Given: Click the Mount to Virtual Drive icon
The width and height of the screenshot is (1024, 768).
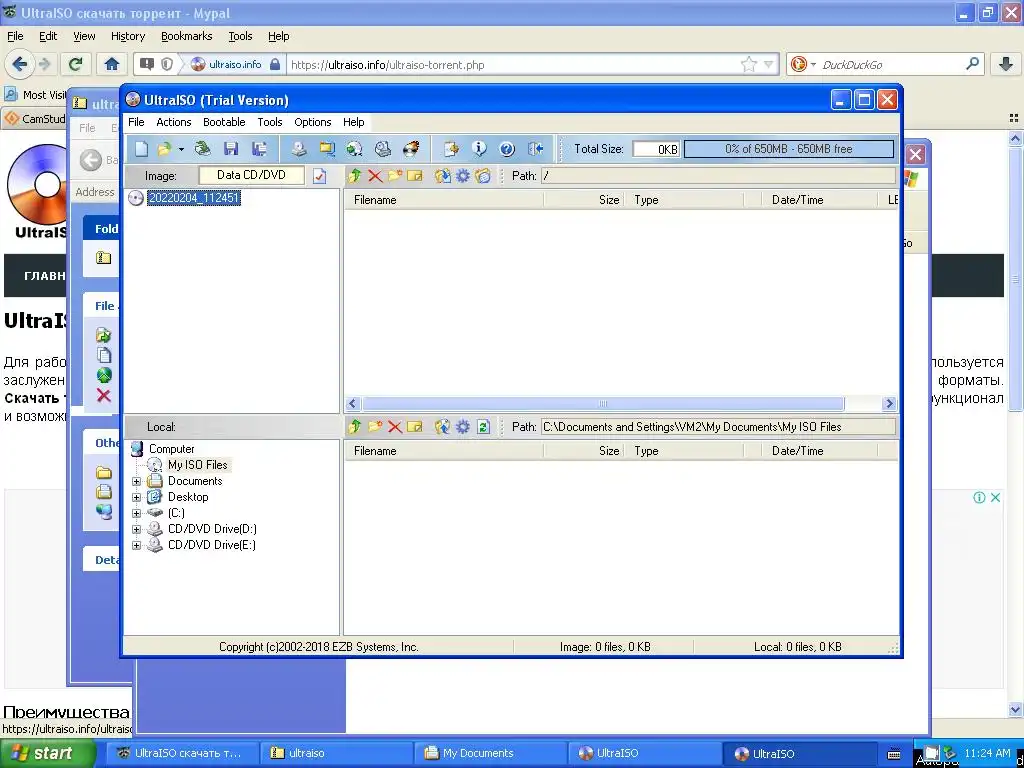Looking at the screenshot, I should tap(383, 149).
